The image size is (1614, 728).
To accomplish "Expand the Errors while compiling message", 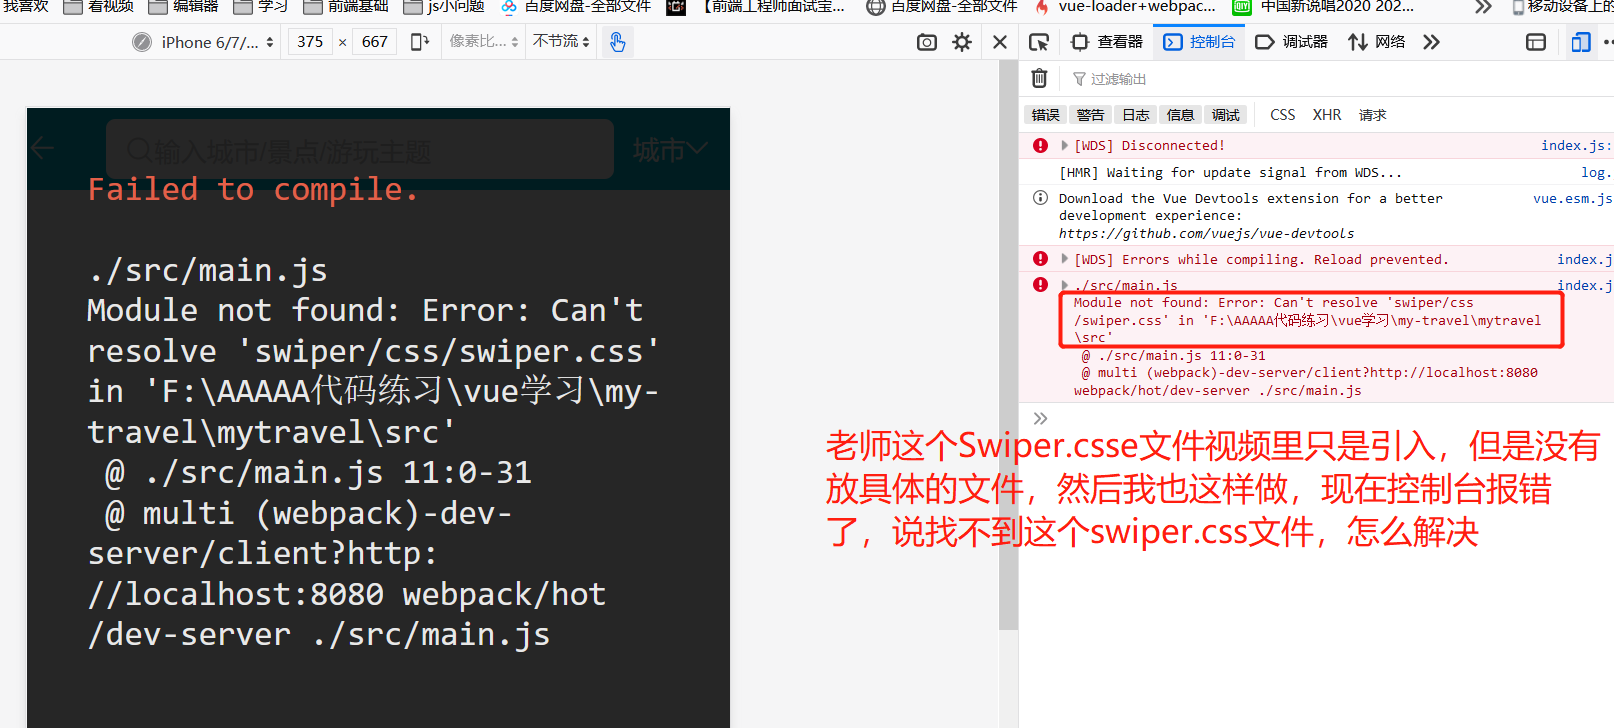I will 1065,260.
